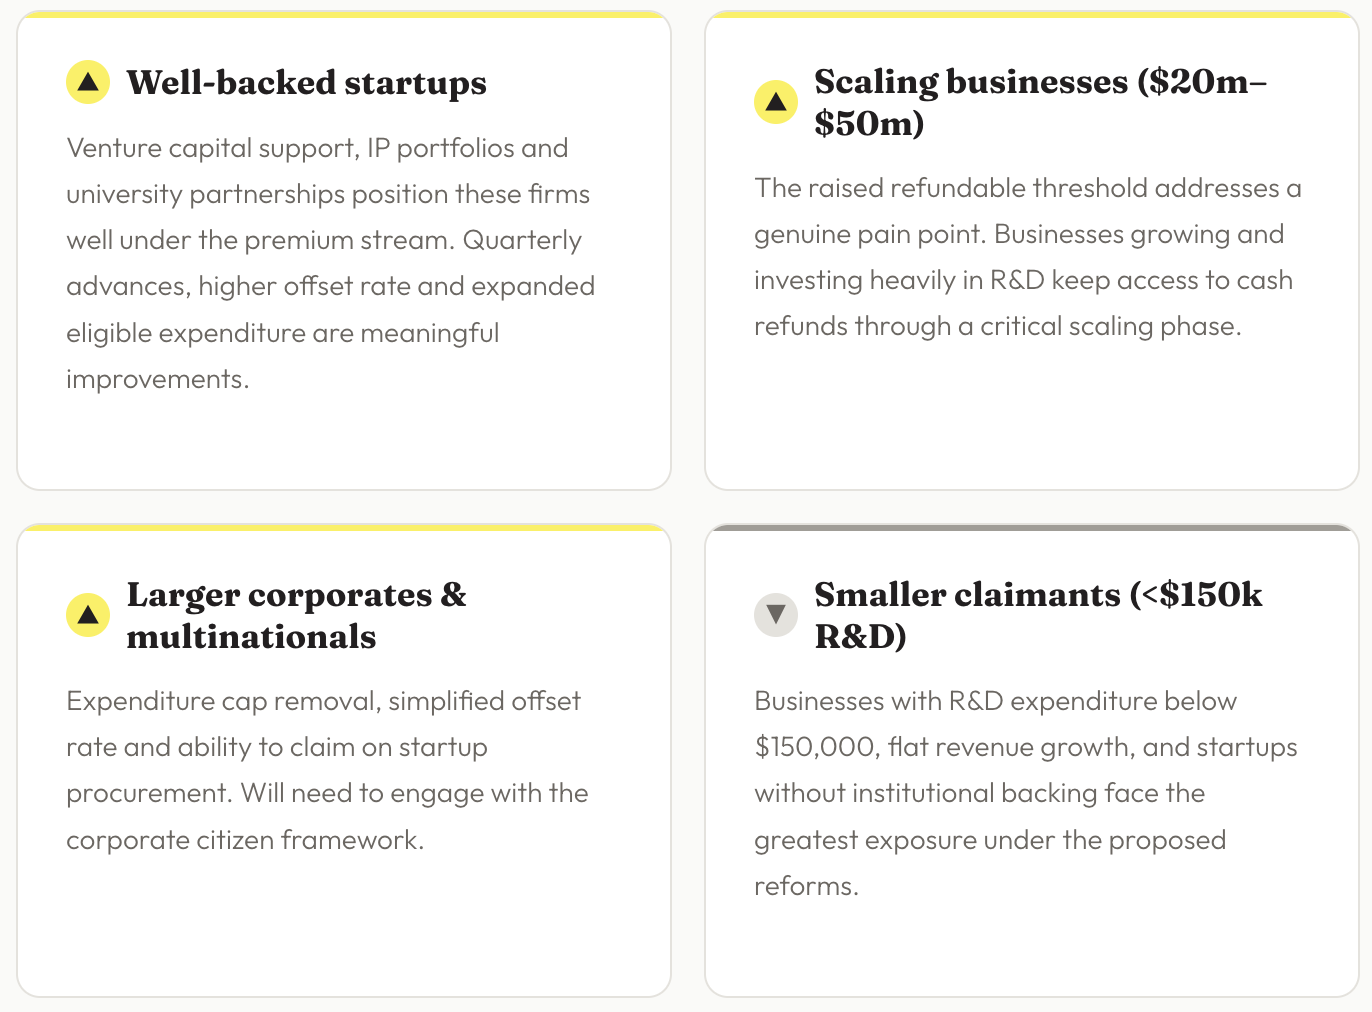The width and height of the screenshot is (1372, 1012).
Task: Click the word "reforms" in Smaller claimants card
Action: pos(804,887)
